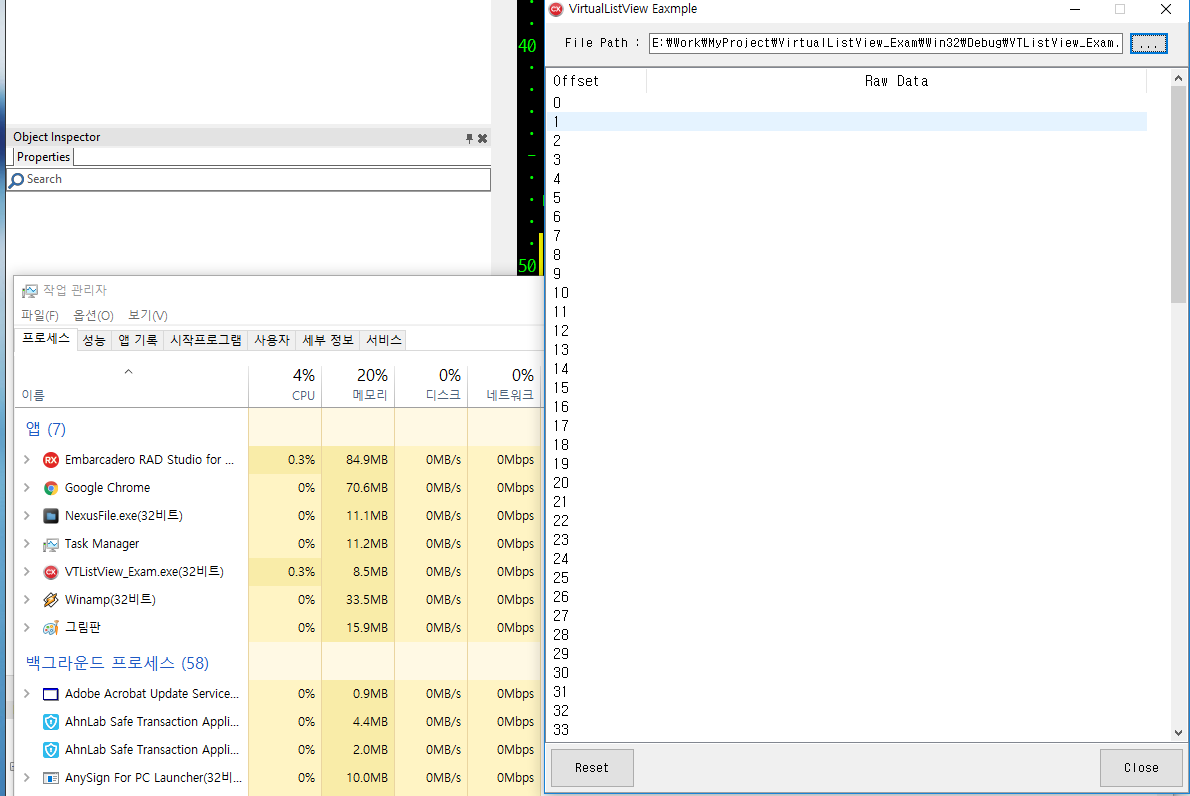
Task: Pin the Object Inspector panel
Action: 469,138
